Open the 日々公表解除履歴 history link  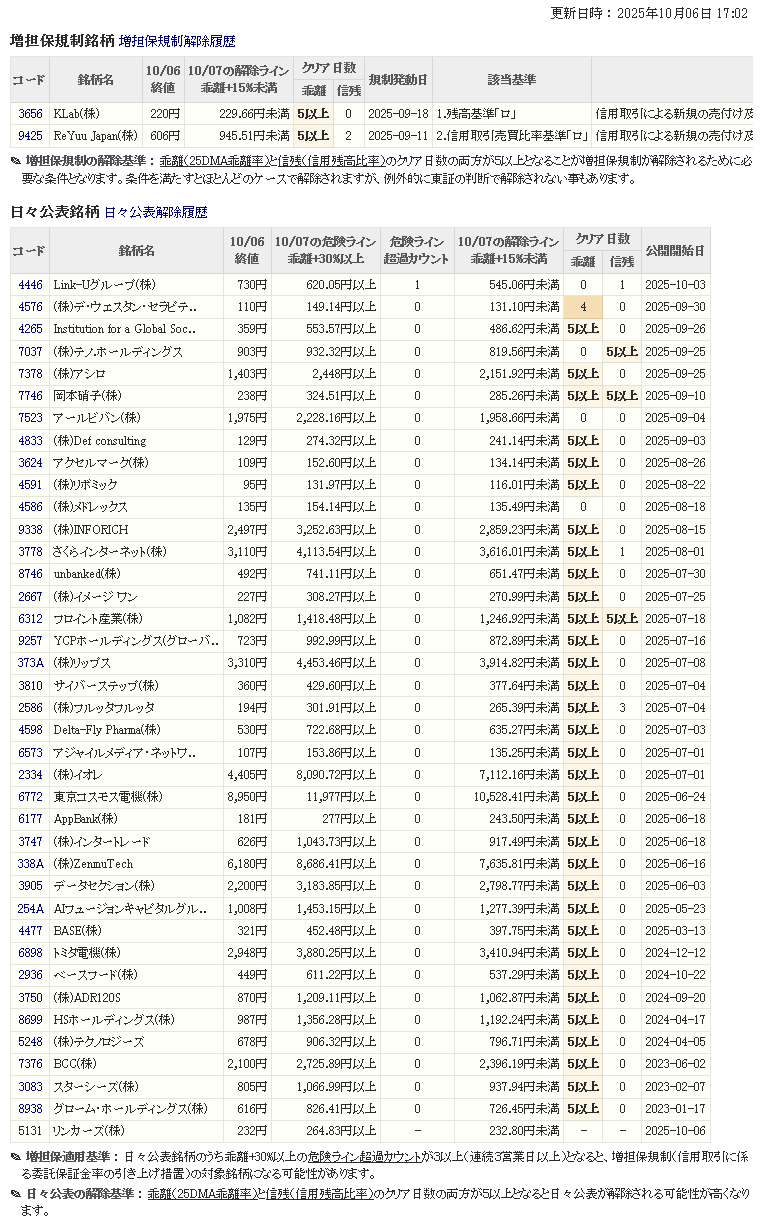coord(155,213)
